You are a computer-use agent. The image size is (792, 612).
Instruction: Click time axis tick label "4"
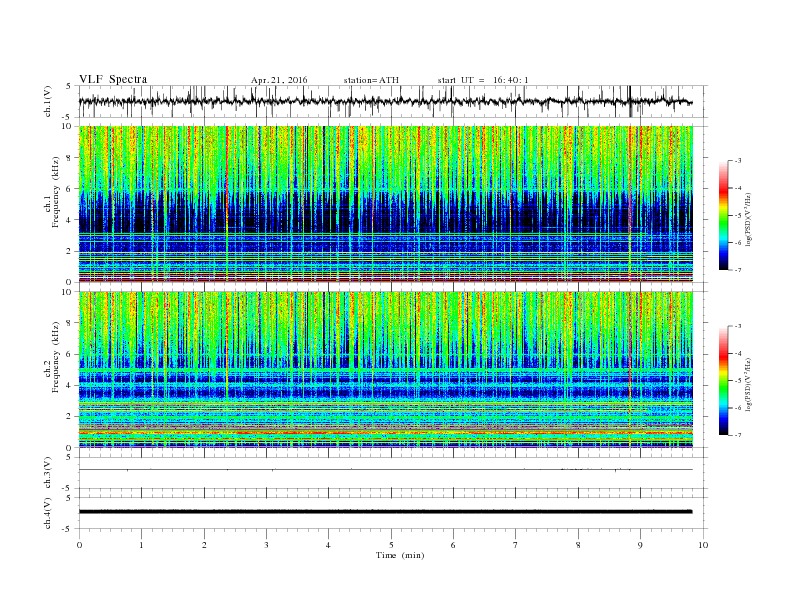pyautogui.click(x=328, y=545)
